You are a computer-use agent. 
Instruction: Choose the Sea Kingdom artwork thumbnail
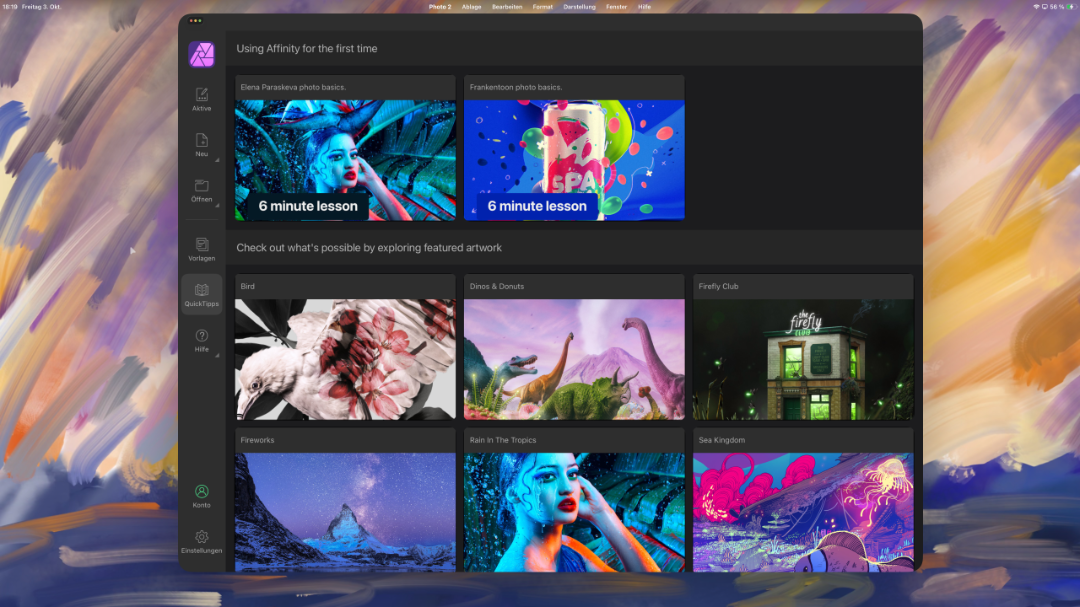coord(803,512)
